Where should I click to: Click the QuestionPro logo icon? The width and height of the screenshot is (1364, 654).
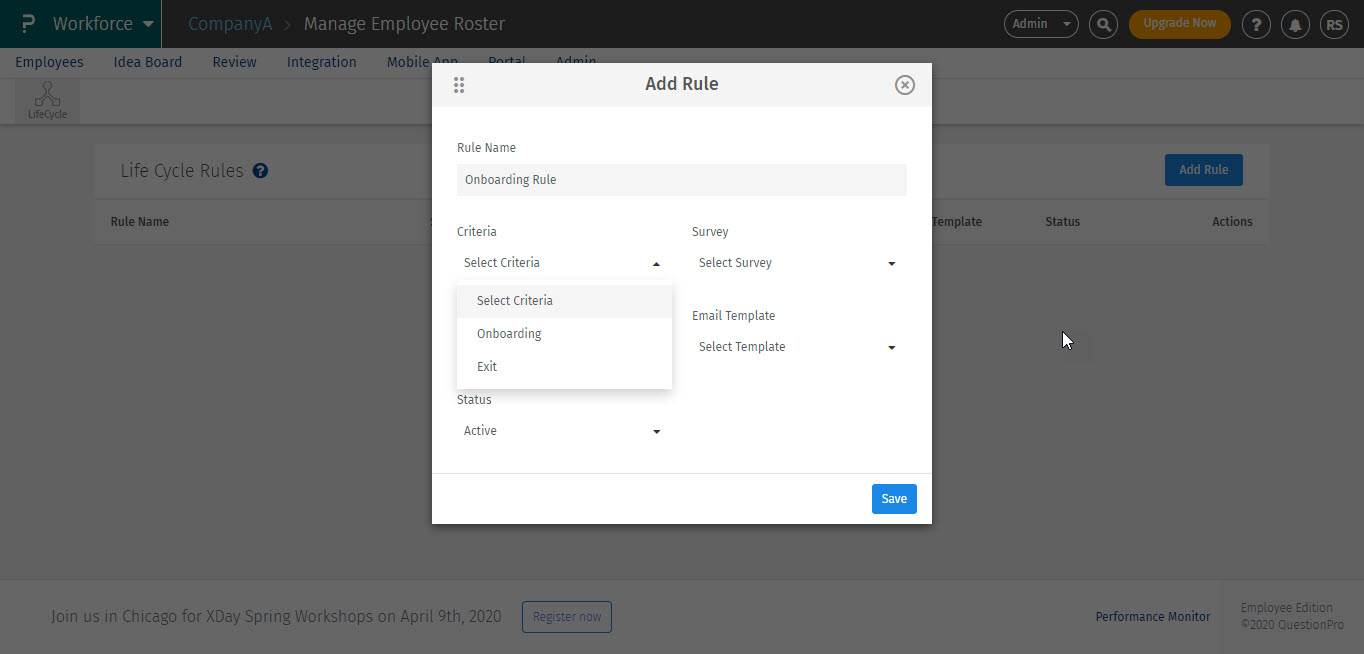28,24
